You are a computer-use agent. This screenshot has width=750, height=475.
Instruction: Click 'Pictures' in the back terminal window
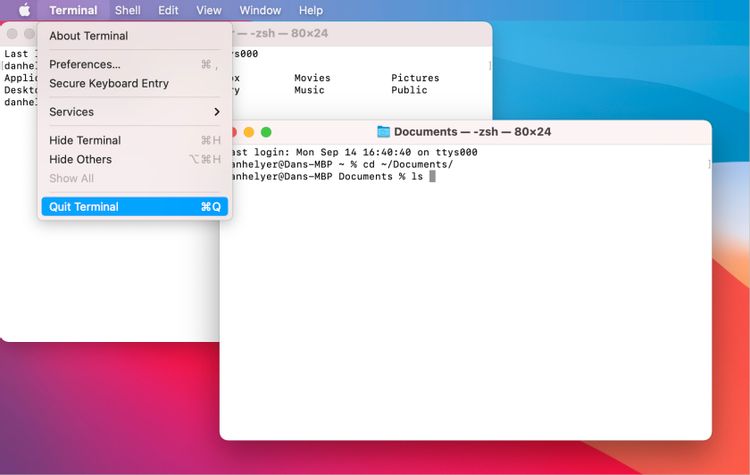coord(415,77)
